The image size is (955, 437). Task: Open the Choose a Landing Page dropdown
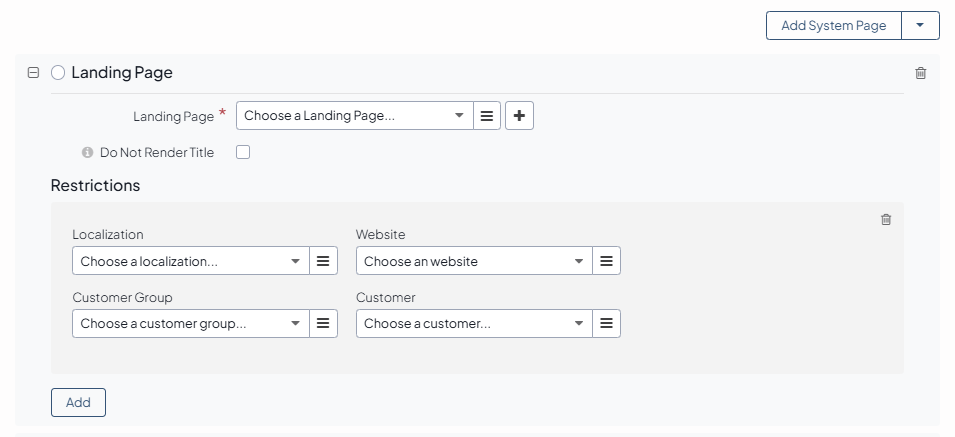[355, 116]
